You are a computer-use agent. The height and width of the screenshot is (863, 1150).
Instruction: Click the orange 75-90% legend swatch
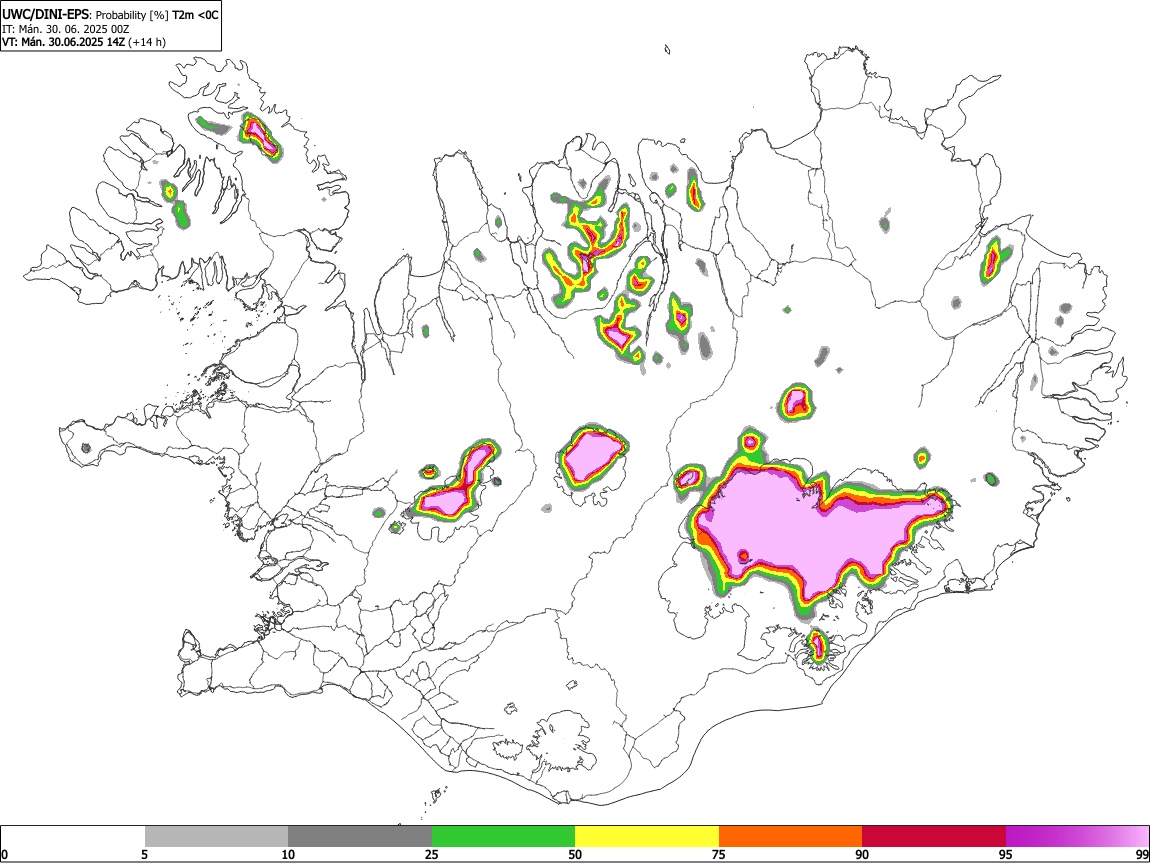click(790, 837)
